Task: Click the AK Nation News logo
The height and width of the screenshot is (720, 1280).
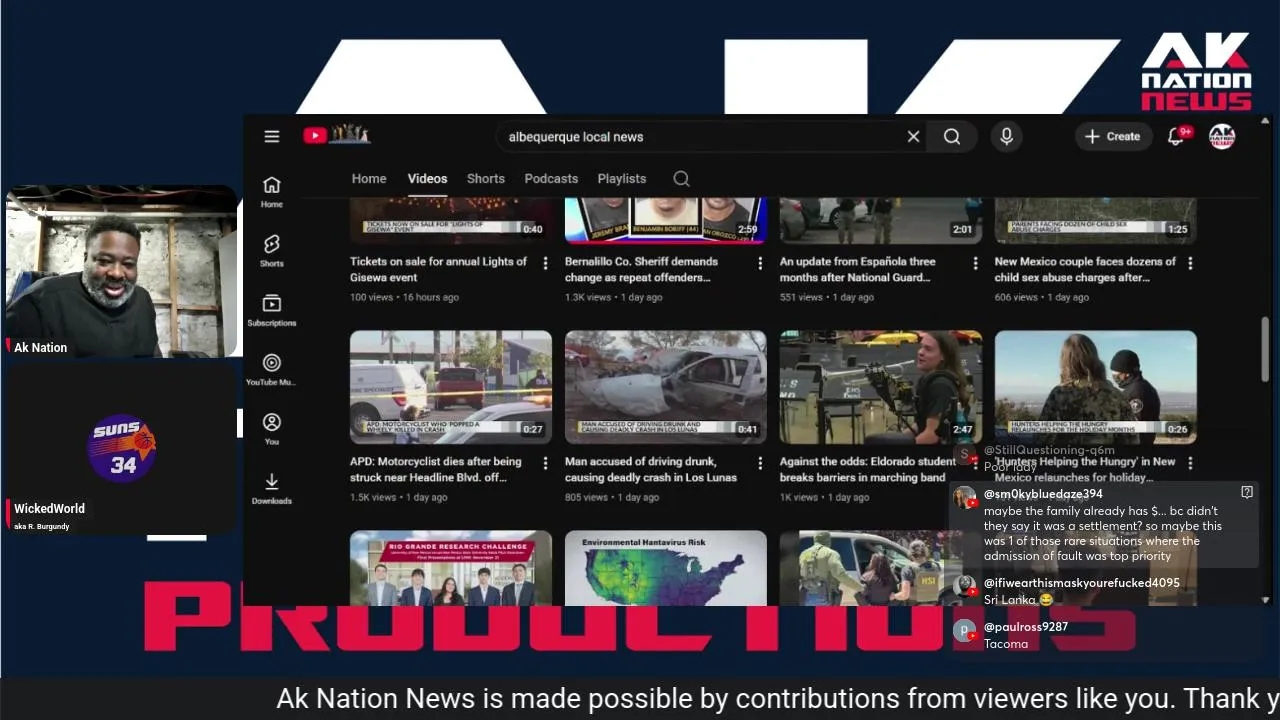Action: tap(1196, 71)
